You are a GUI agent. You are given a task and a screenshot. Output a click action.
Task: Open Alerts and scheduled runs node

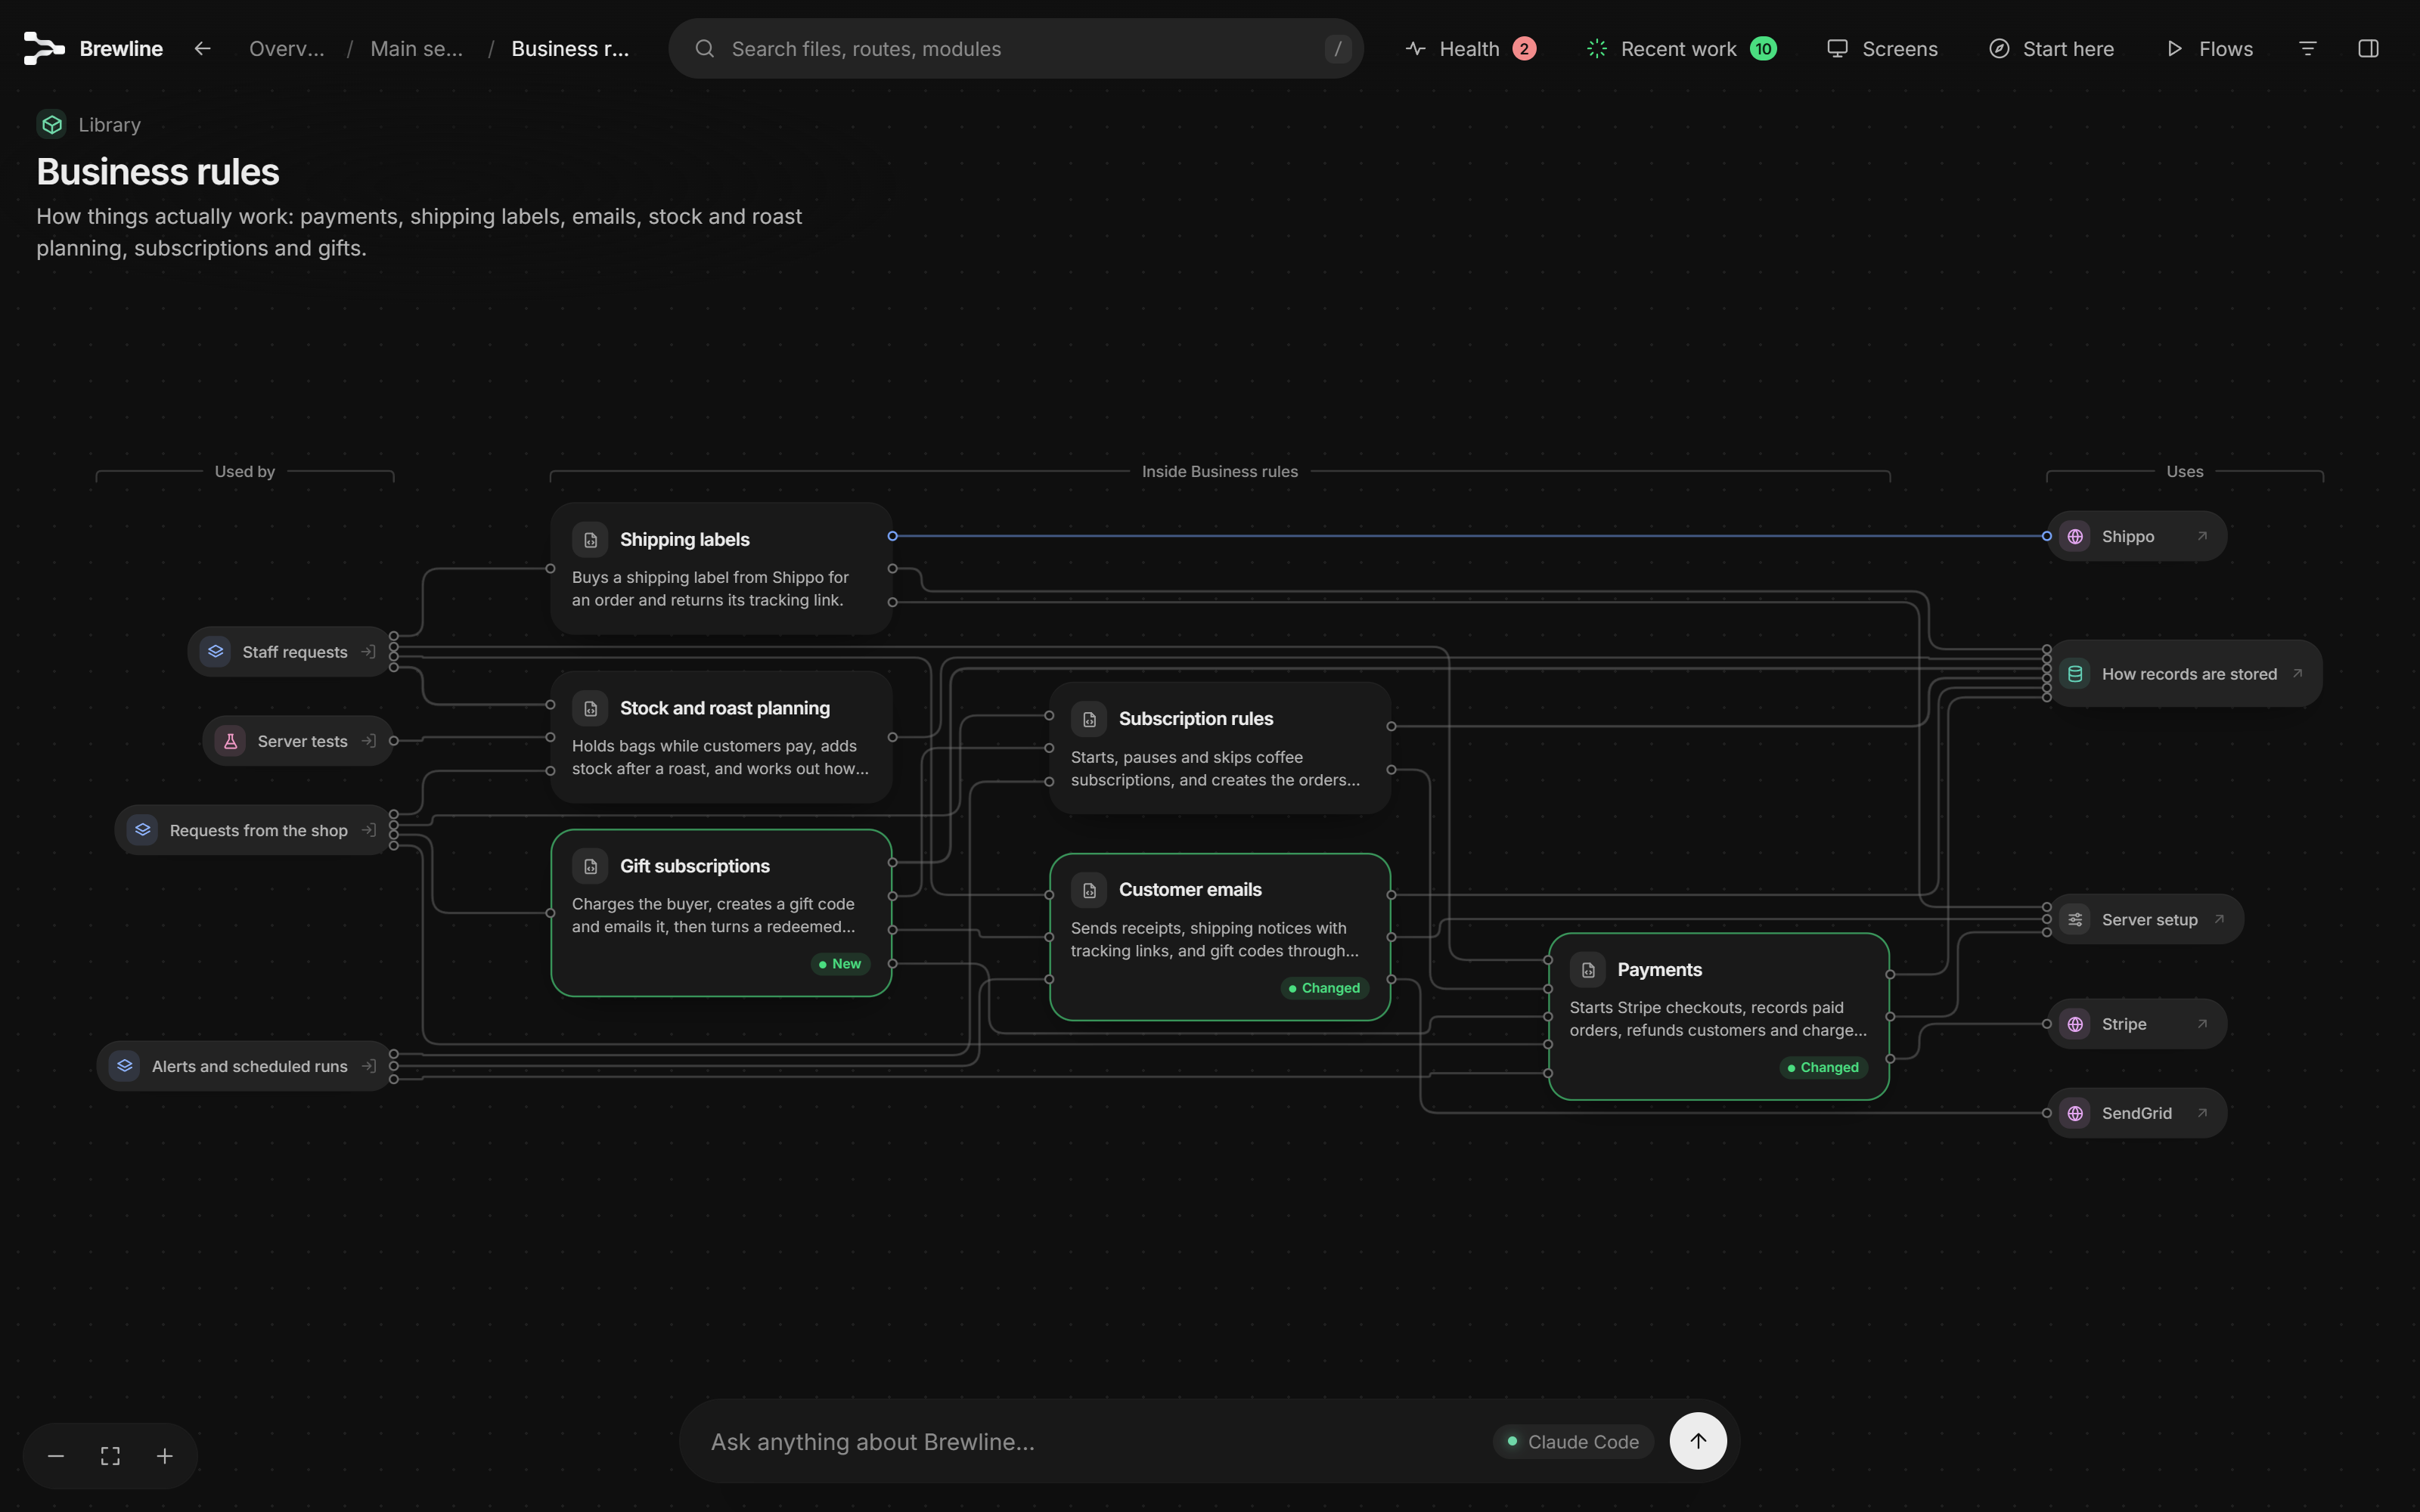(245, 1066)
